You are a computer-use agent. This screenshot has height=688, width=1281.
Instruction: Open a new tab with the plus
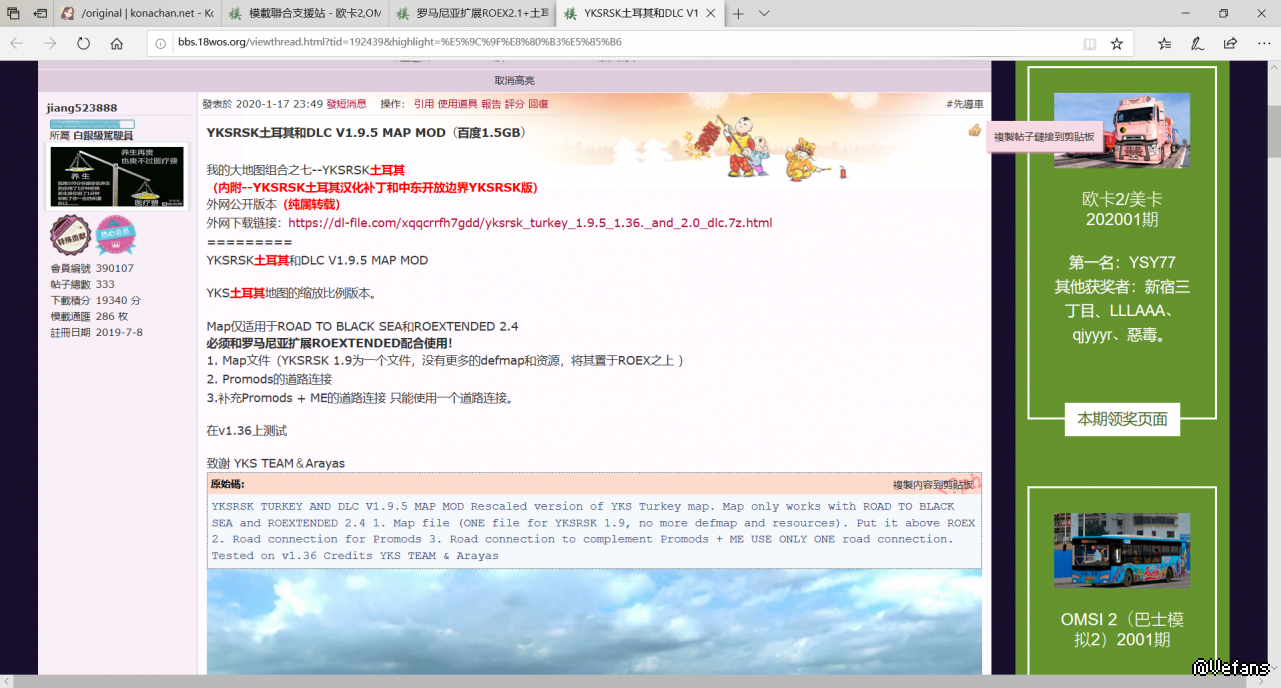tap(738, 13)
